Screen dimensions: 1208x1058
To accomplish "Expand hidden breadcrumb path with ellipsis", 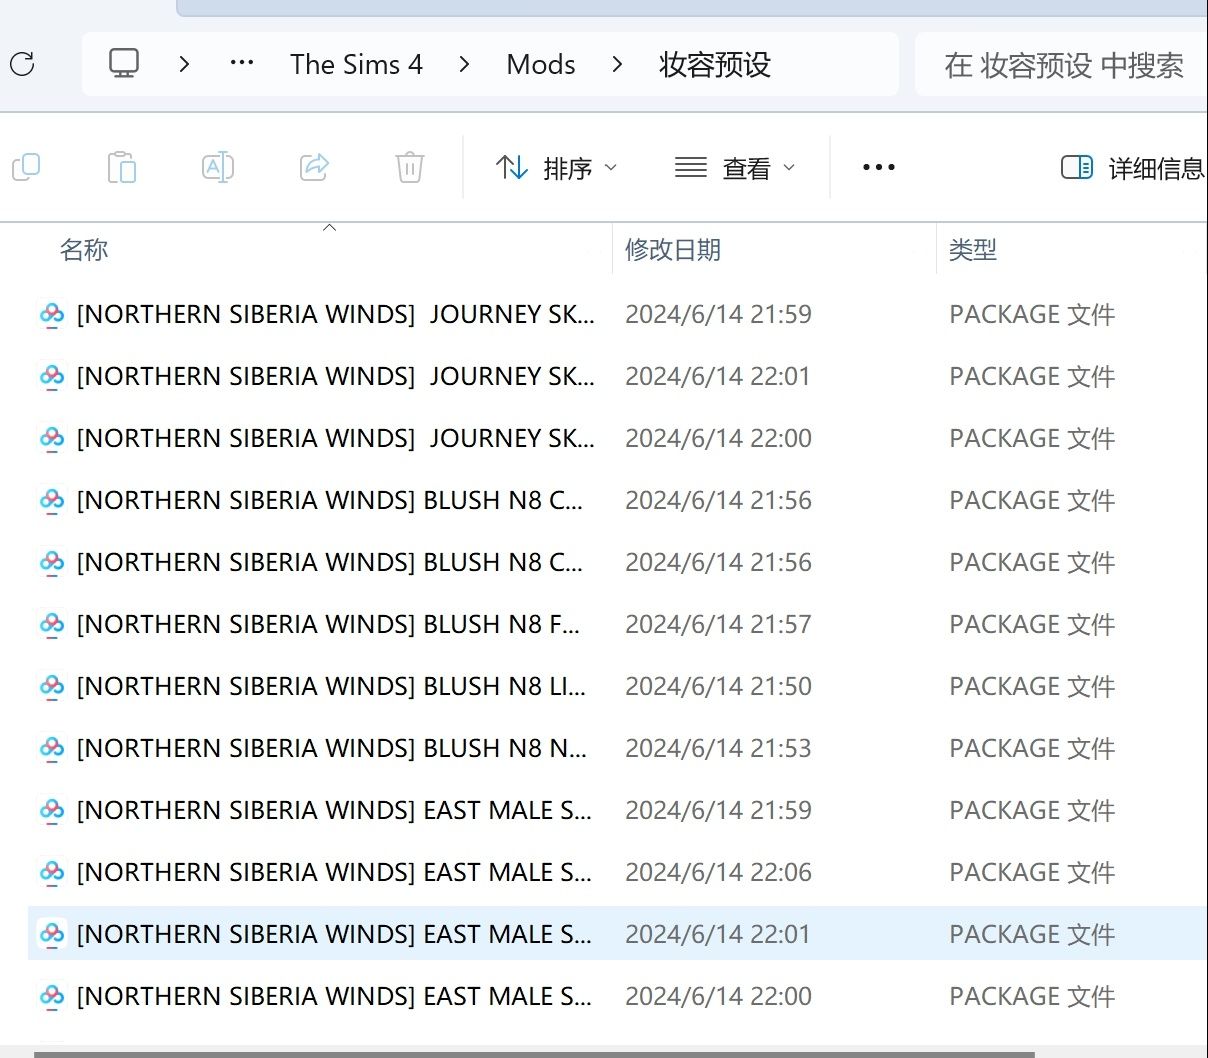I will [242, 64].
